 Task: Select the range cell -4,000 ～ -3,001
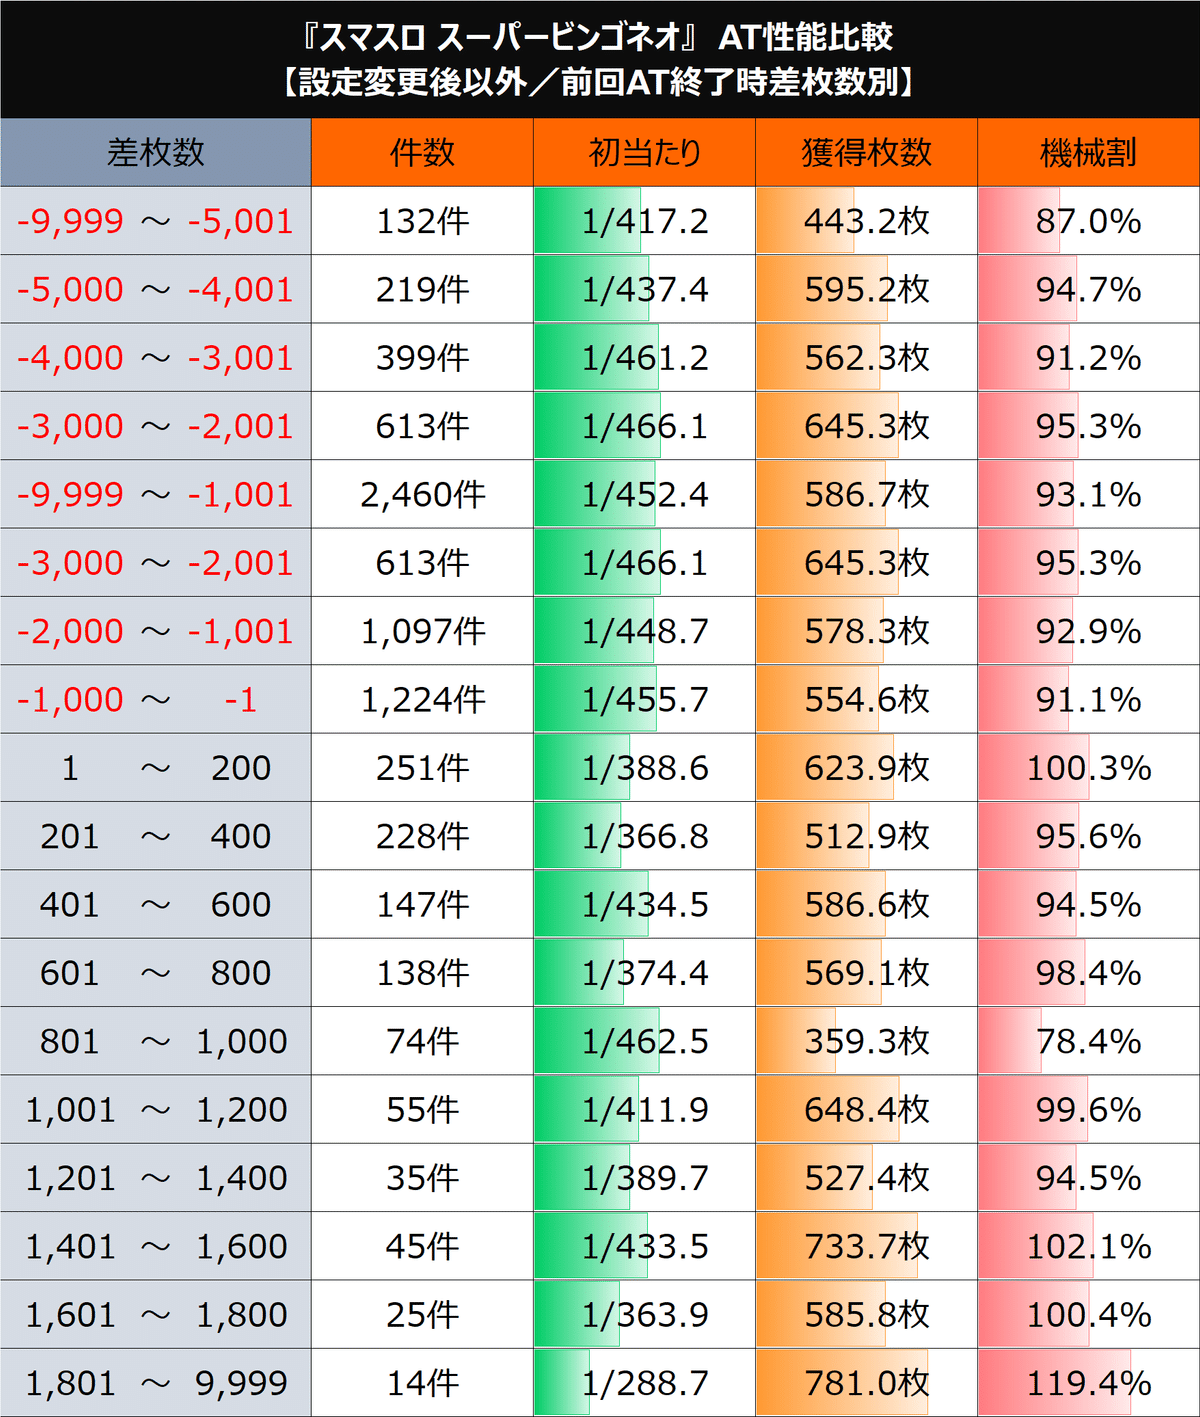(x=155, y=357)
